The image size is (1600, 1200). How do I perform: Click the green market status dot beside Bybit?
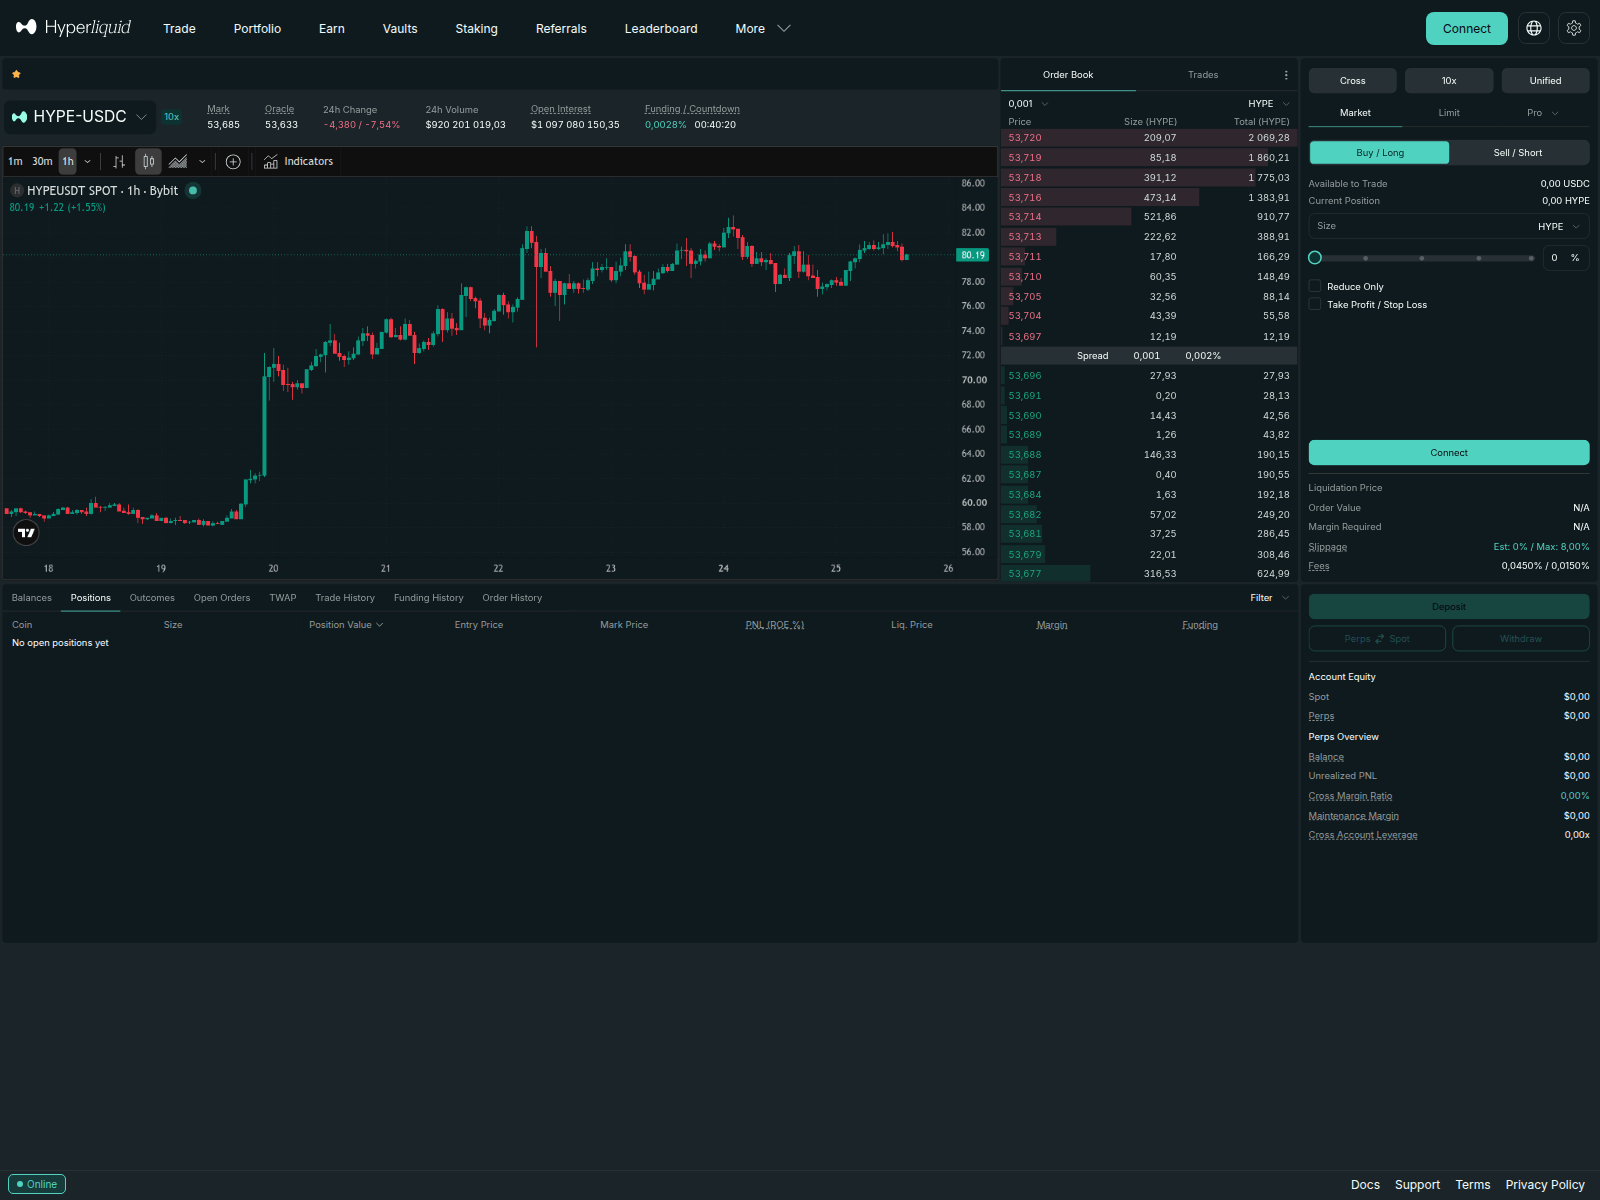pyautogui.click(x=193, y=190)
